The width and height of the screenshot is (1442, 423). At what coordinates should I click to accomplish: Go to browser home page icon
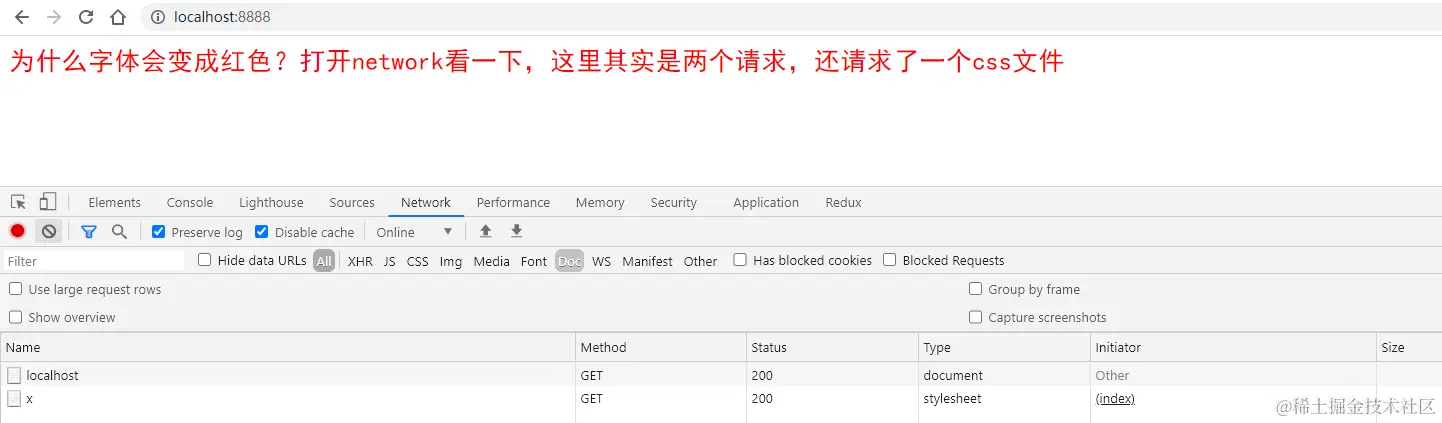118,17
